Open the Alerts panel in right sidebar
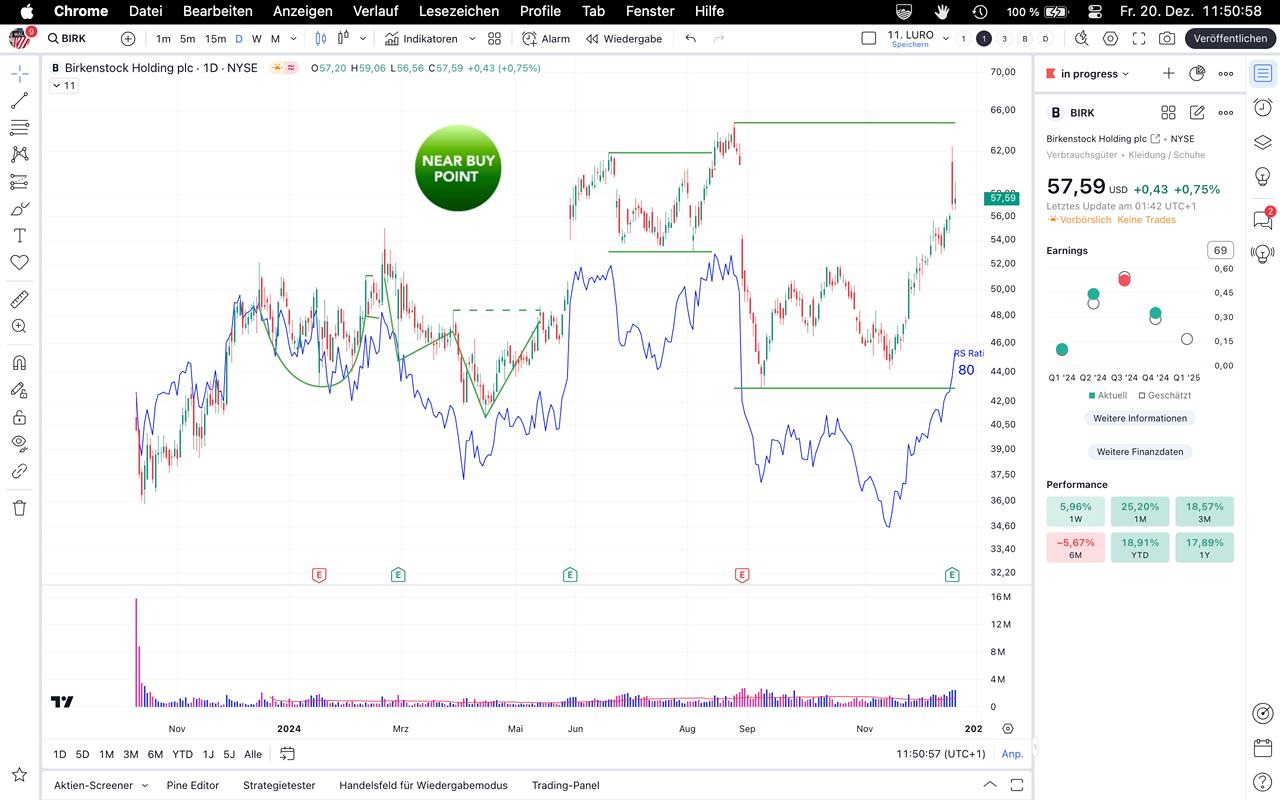The height and width of the screenshot is (800, 1280). 1263,108
